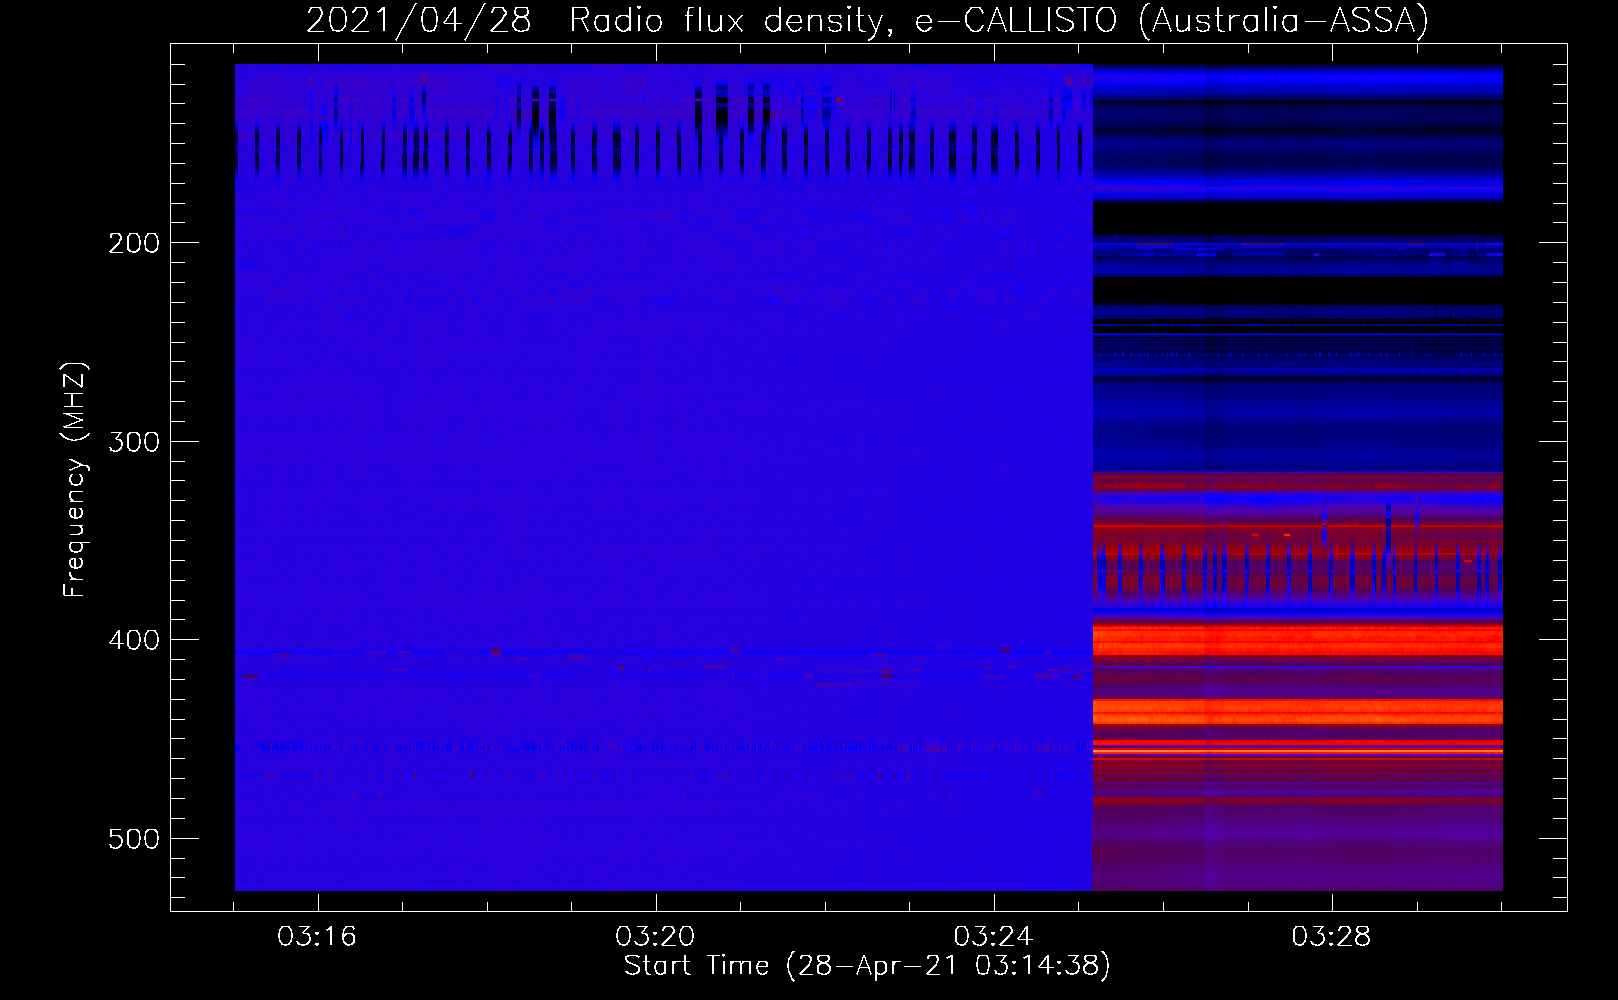The width and height of the screenshot is (1618, 1000).
Task: Click the 400 frequency tick label
Action: tap(134, 640)
